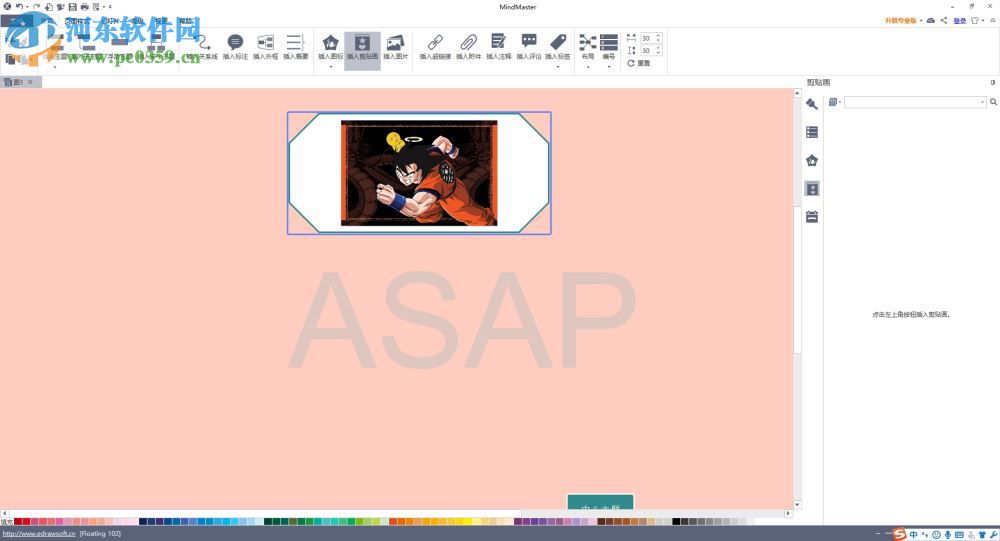Viewport: 1000px width, 541px height.
Task: Click the Reset (重置) spacing button
Action: [x=638, y=63]
